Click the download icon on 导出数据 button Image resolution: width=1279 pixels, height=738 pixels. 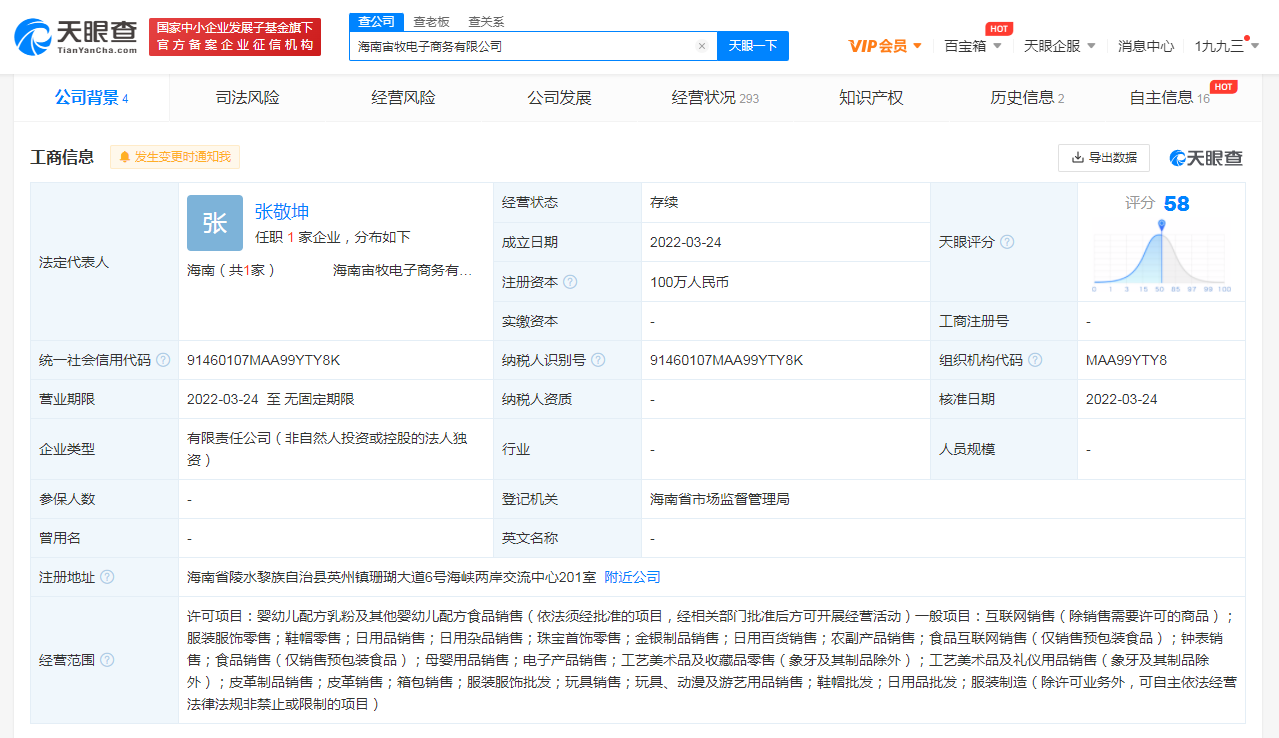click(x=1078, y=157)
